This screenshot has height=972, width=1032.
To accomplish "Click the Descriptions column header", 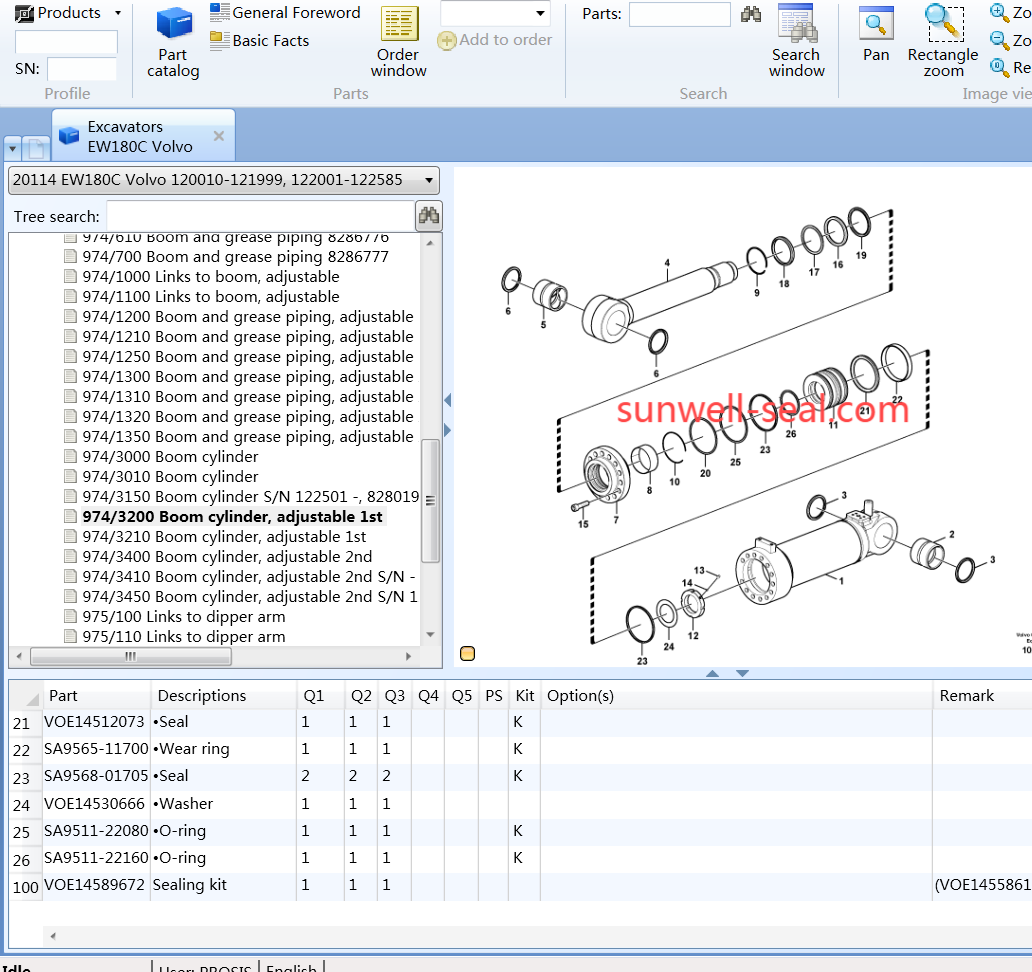I will (x=202, y=696).
